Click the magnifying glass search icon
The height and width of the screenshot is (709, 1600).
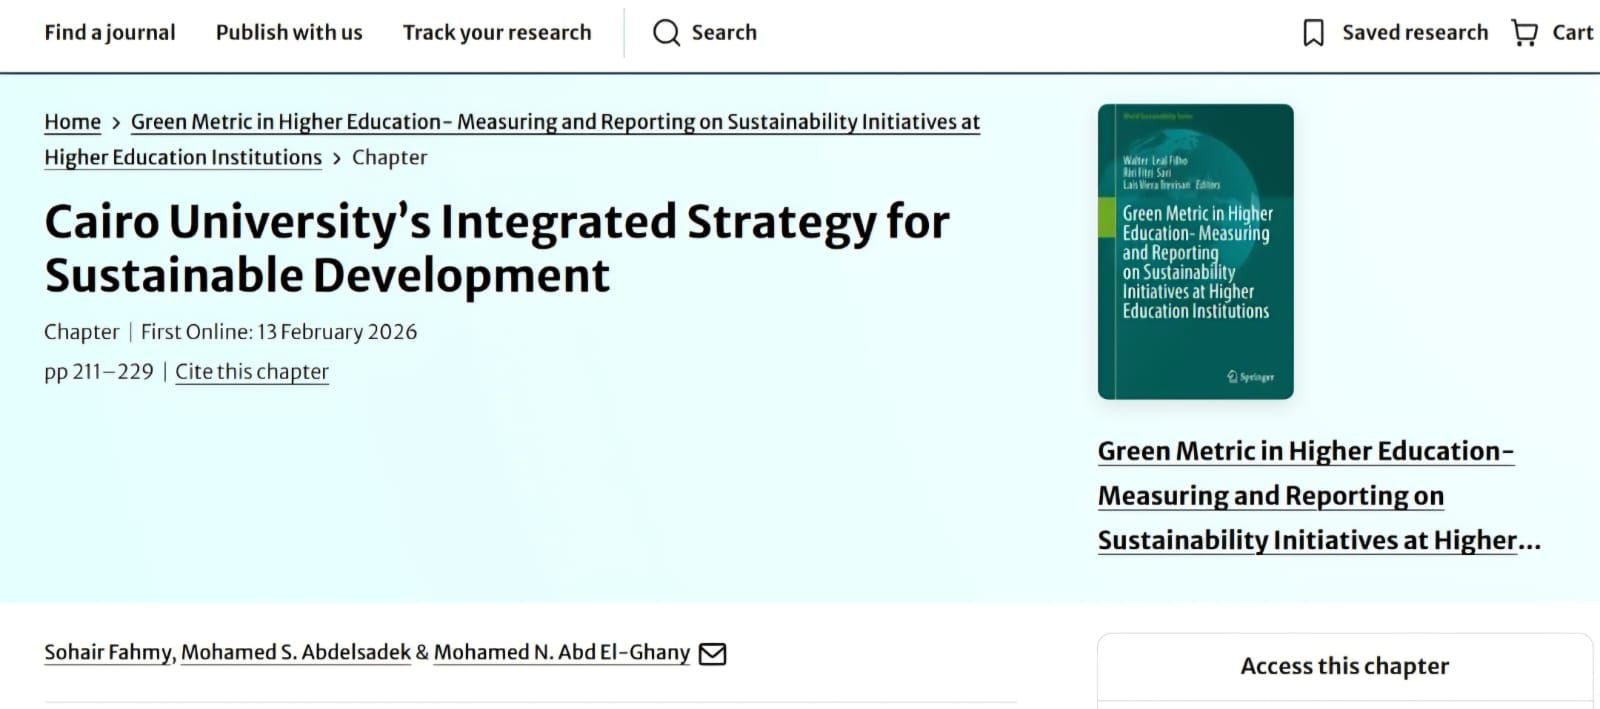tap(666, 33)
